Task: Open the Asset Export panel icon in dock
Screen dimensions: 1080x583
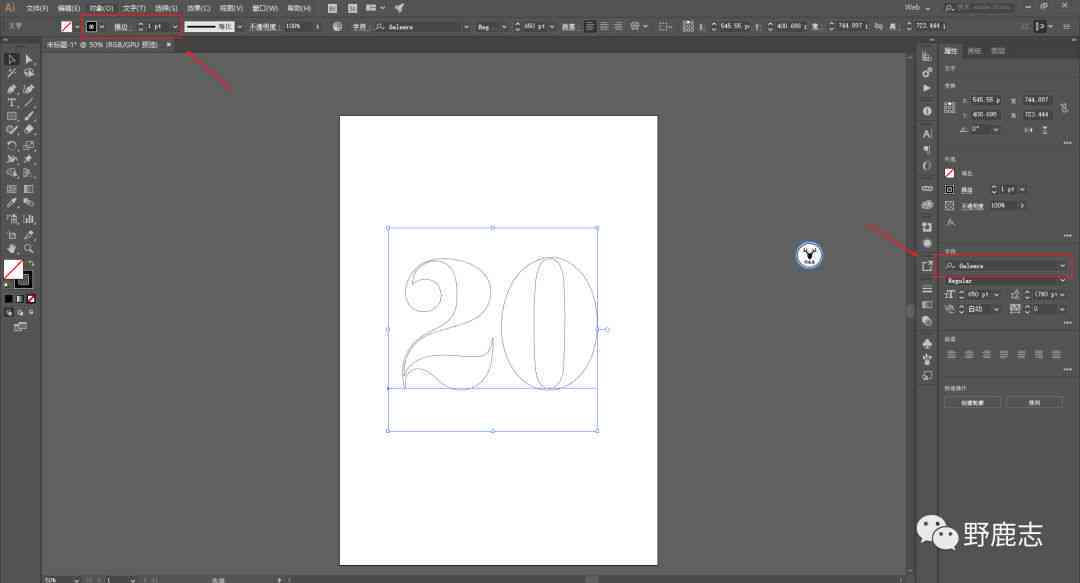Action: click(x=927, y=266)
